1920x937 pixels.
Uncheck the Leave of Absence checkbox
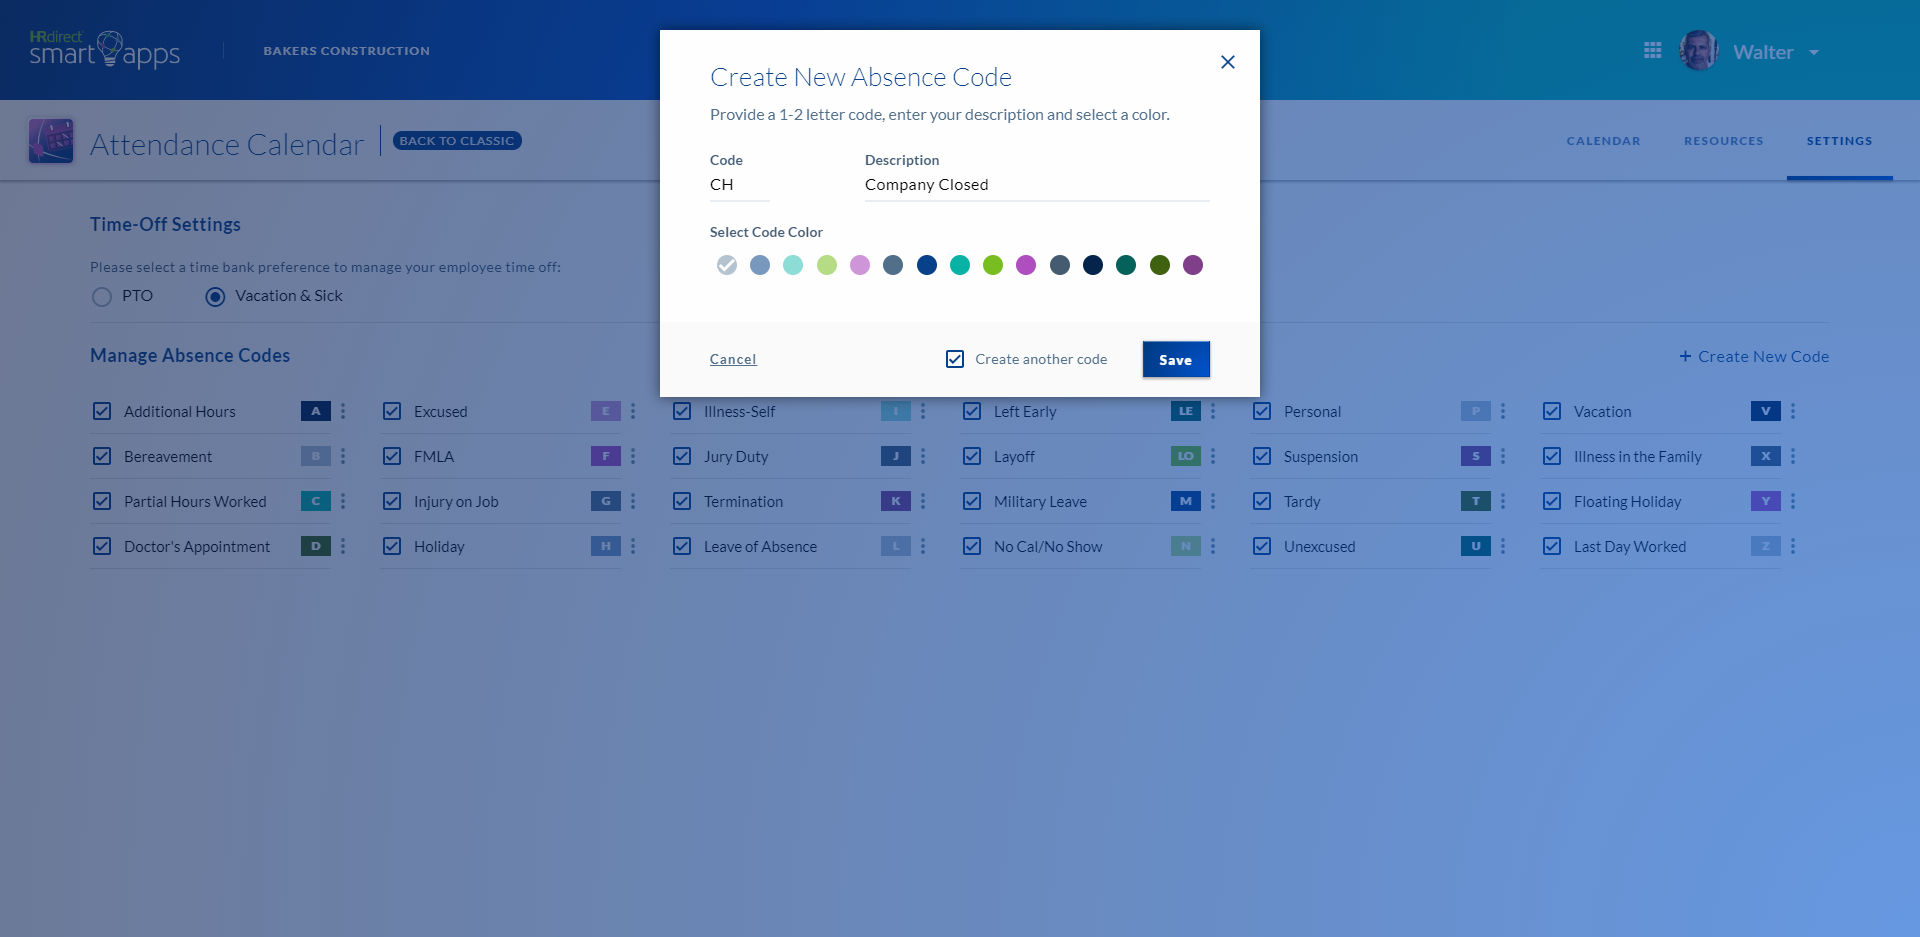click(x=682, y=546)
